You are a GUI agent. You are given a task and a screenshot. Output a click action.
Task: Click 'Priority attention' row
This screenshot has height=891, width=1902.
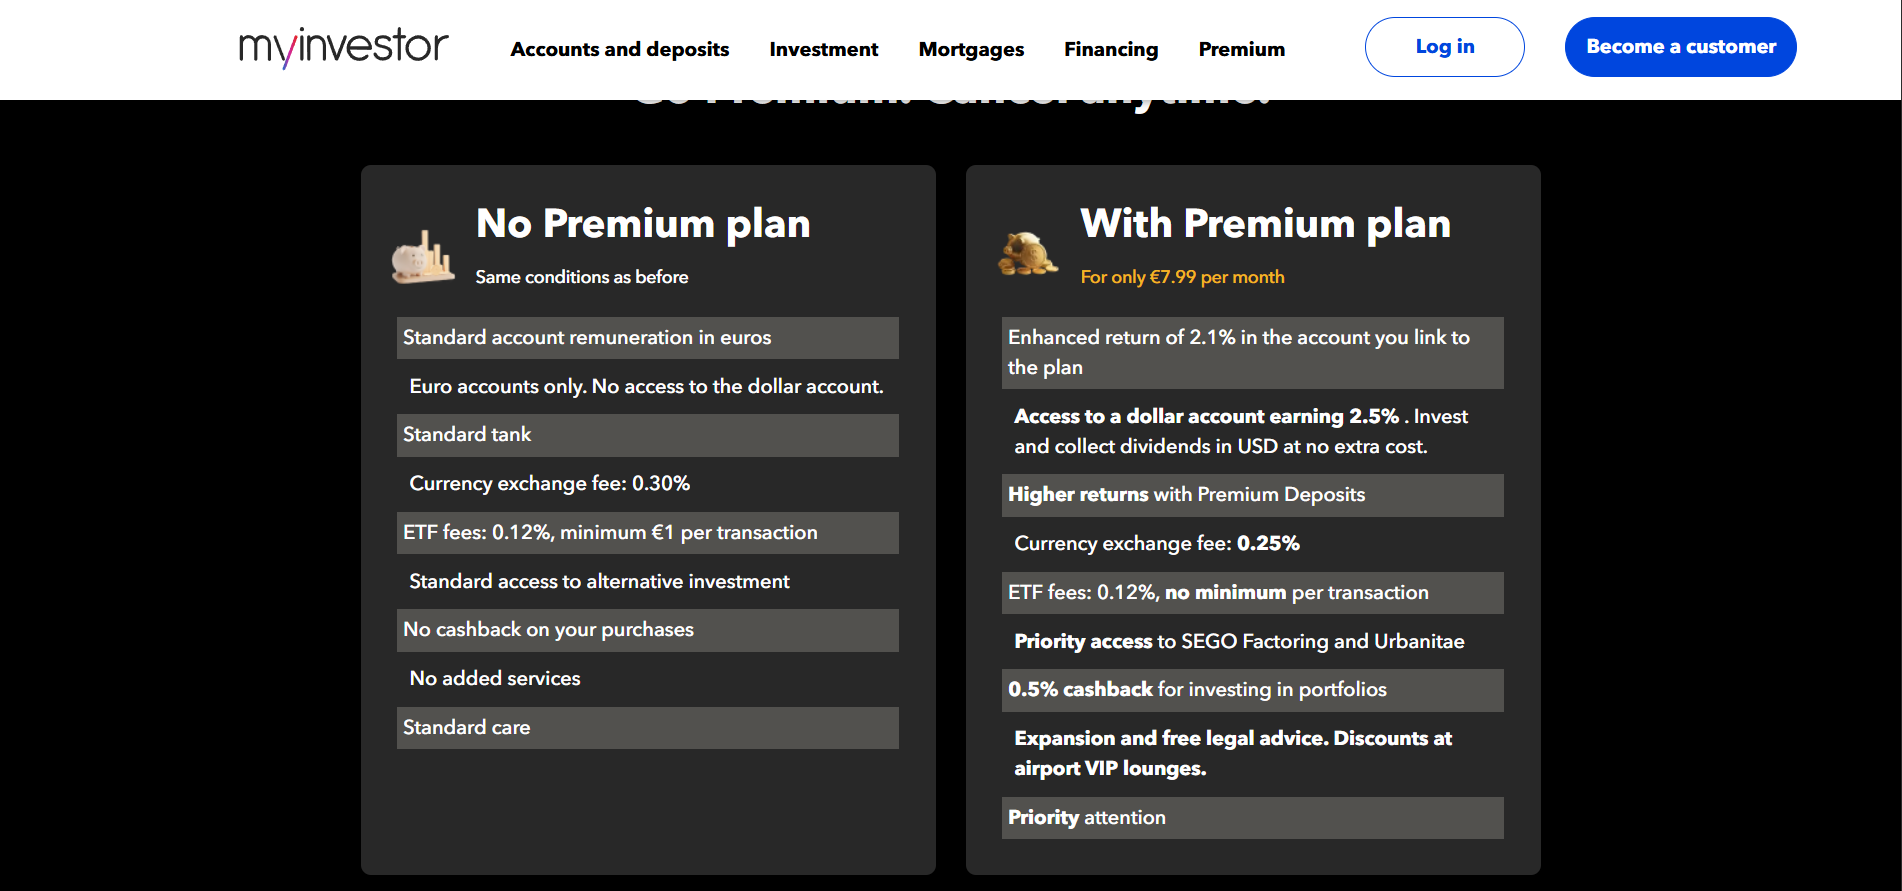(1252, 818)
